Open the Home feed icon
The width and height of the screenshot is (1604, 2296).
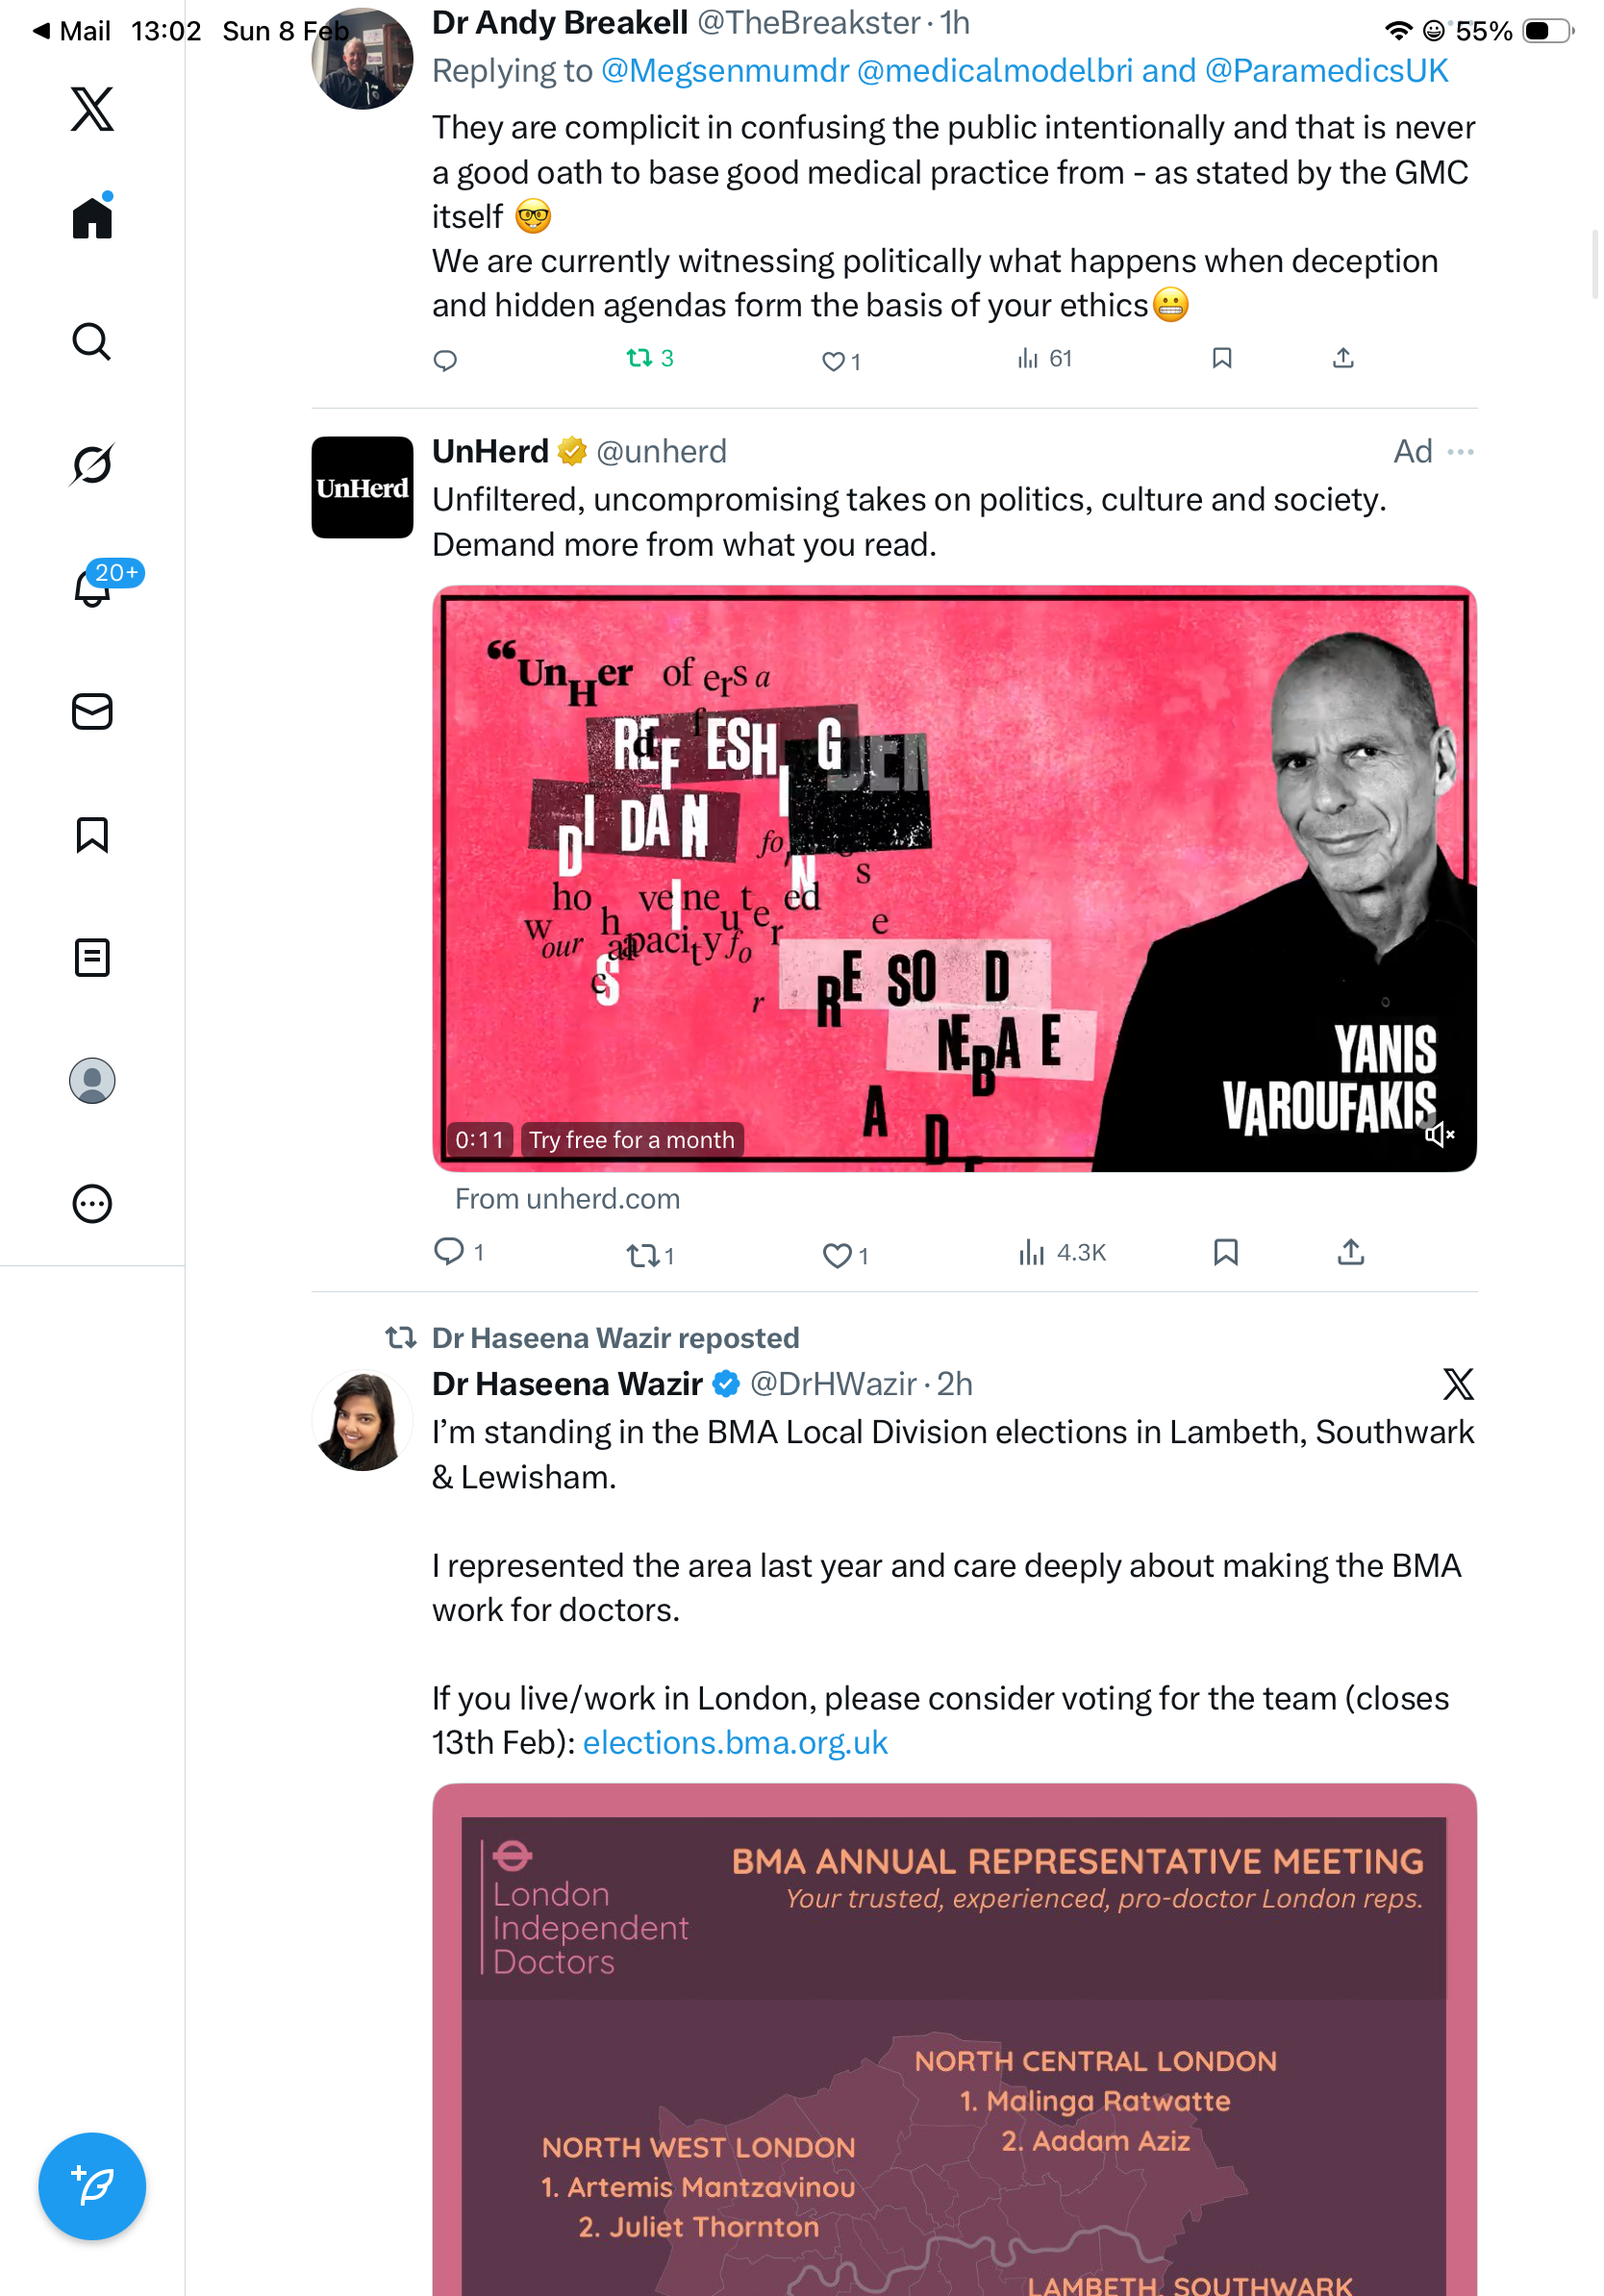(x=92, y=217)
